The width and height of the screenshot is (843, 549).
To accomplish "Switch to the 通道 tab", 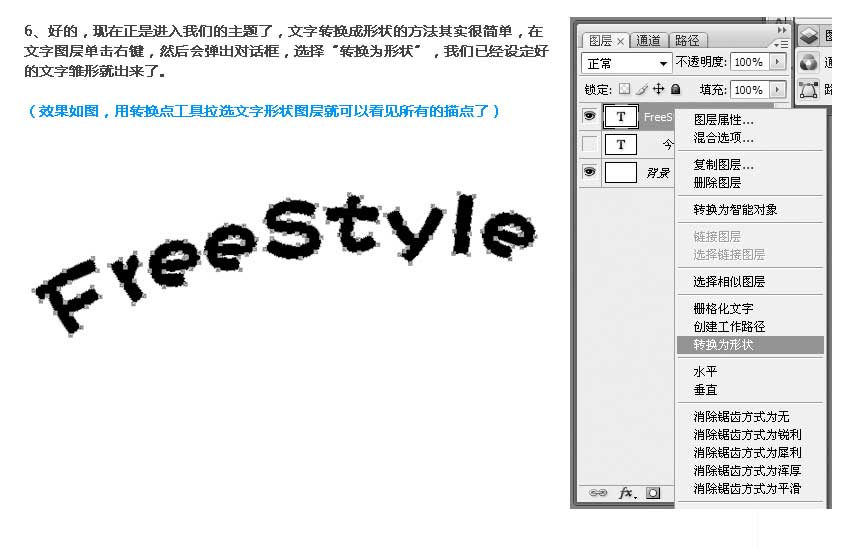I will (649, 41).
